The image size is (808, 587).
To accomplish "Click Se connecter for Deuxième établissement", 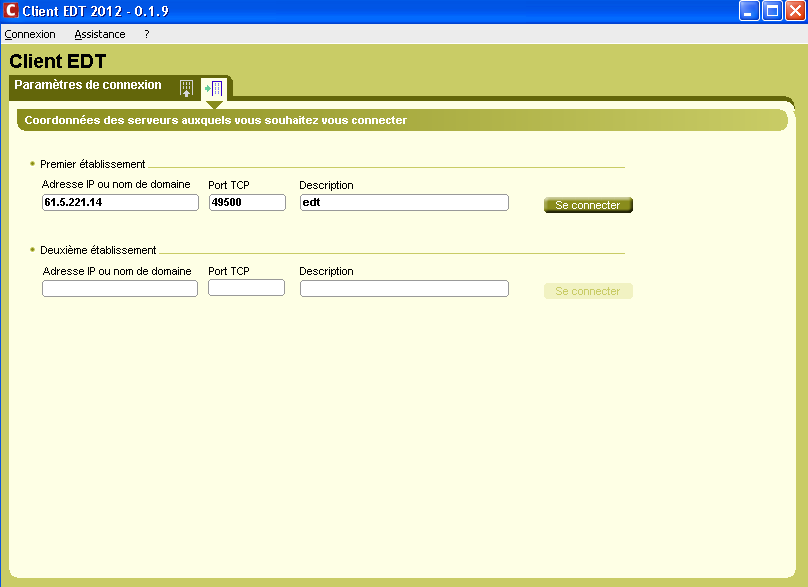I will coord(588,291).
